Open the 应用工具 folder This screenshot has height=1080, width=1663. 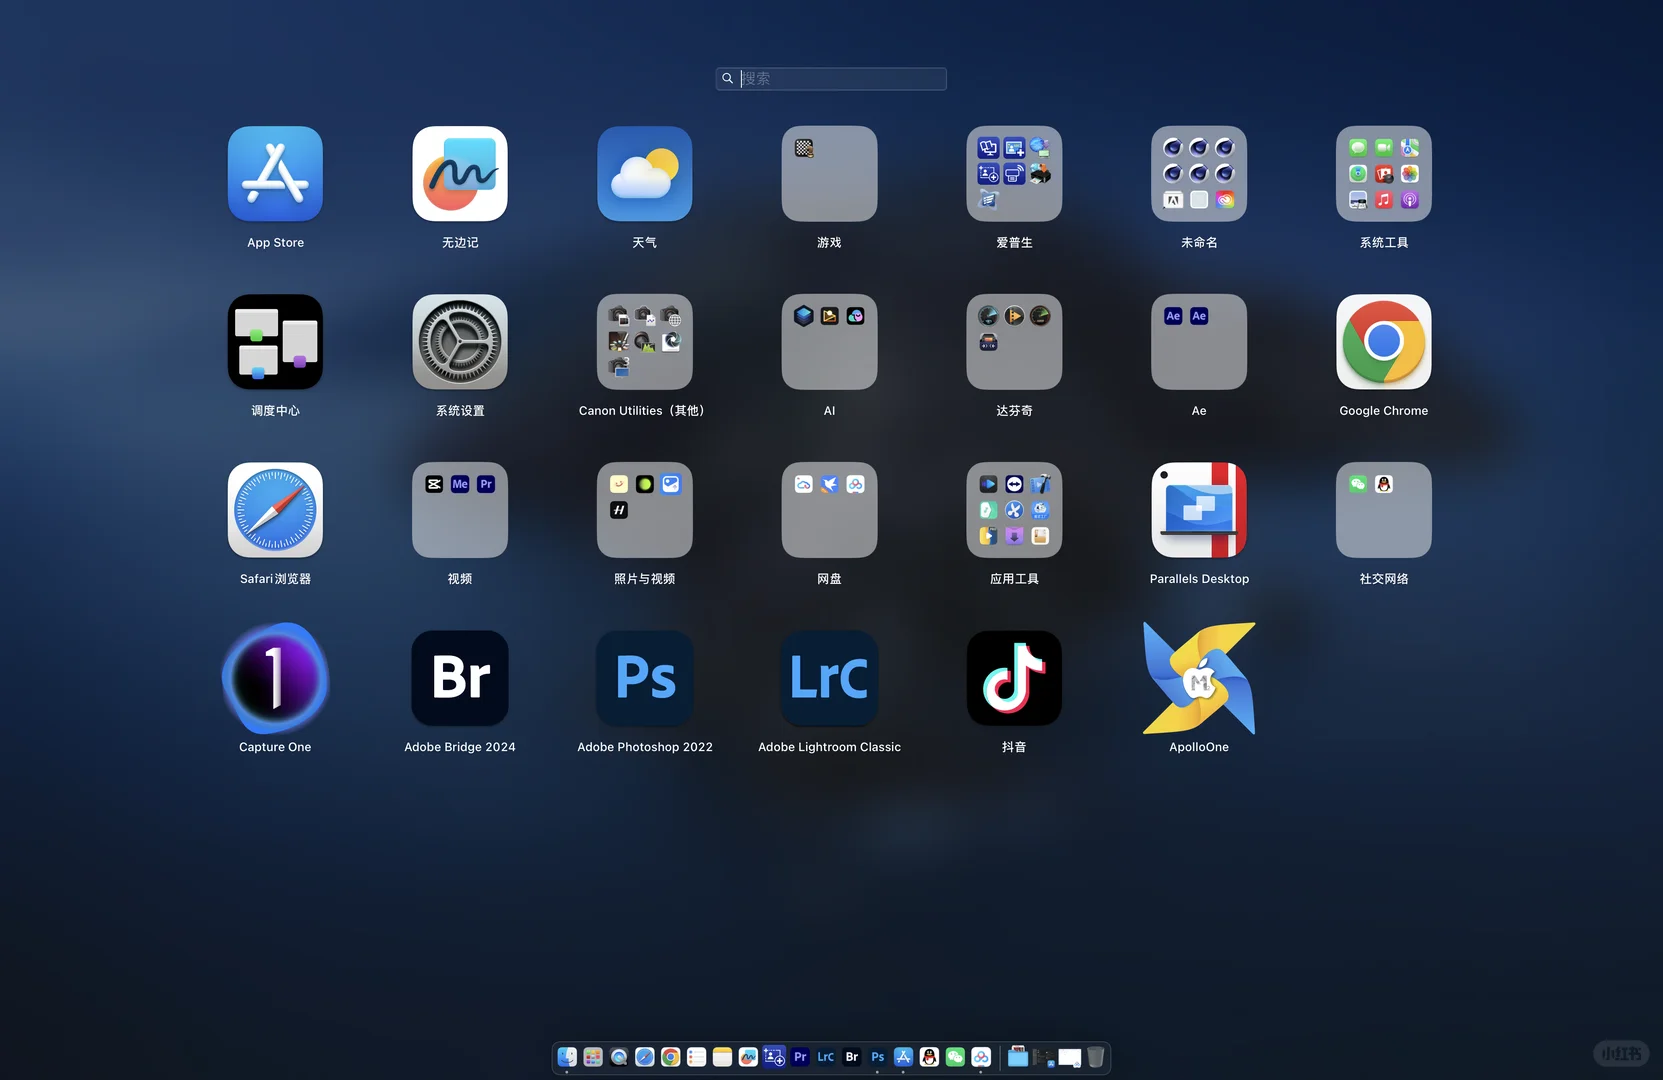[x=1014, y=510]
